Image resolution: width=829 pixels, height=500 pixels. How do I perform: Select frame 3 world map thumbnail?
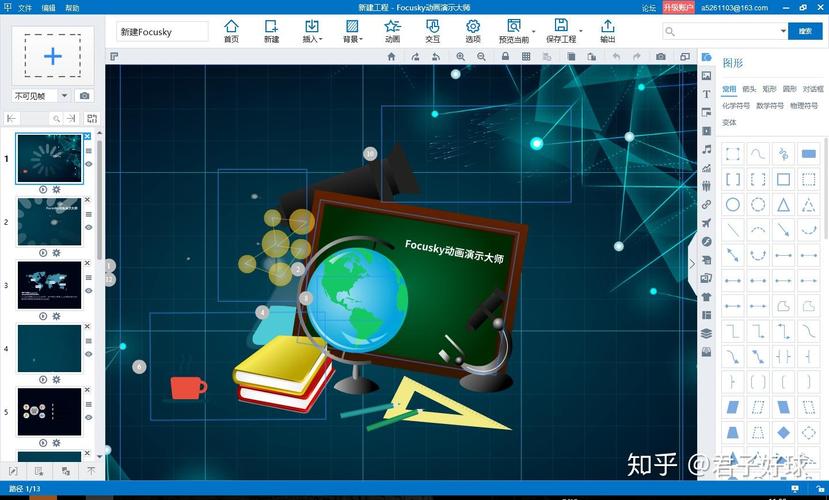pyautogui.click(x=50, y=285)
